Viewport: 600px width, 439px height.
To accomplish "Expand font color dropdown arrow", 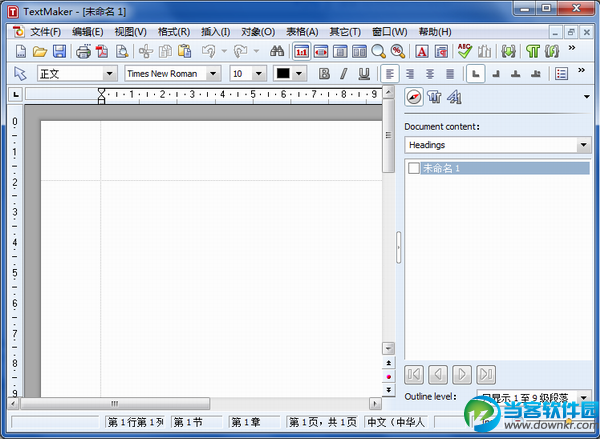I will point(299,73).
